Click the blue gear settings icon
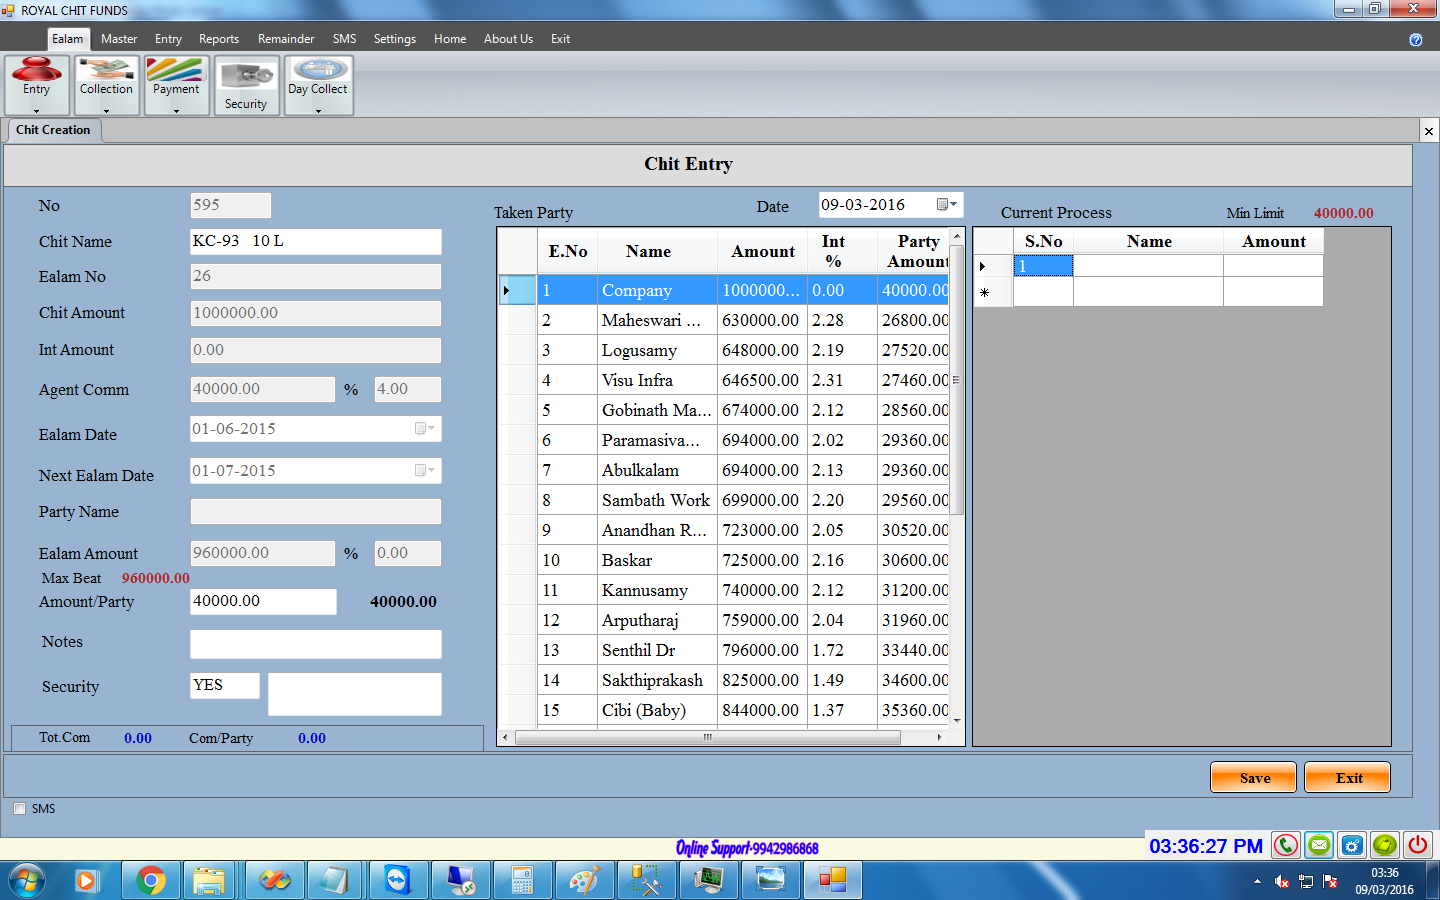Viewport: 1440px width, 900px height. pyautogui.click(x=1352, y=846)
